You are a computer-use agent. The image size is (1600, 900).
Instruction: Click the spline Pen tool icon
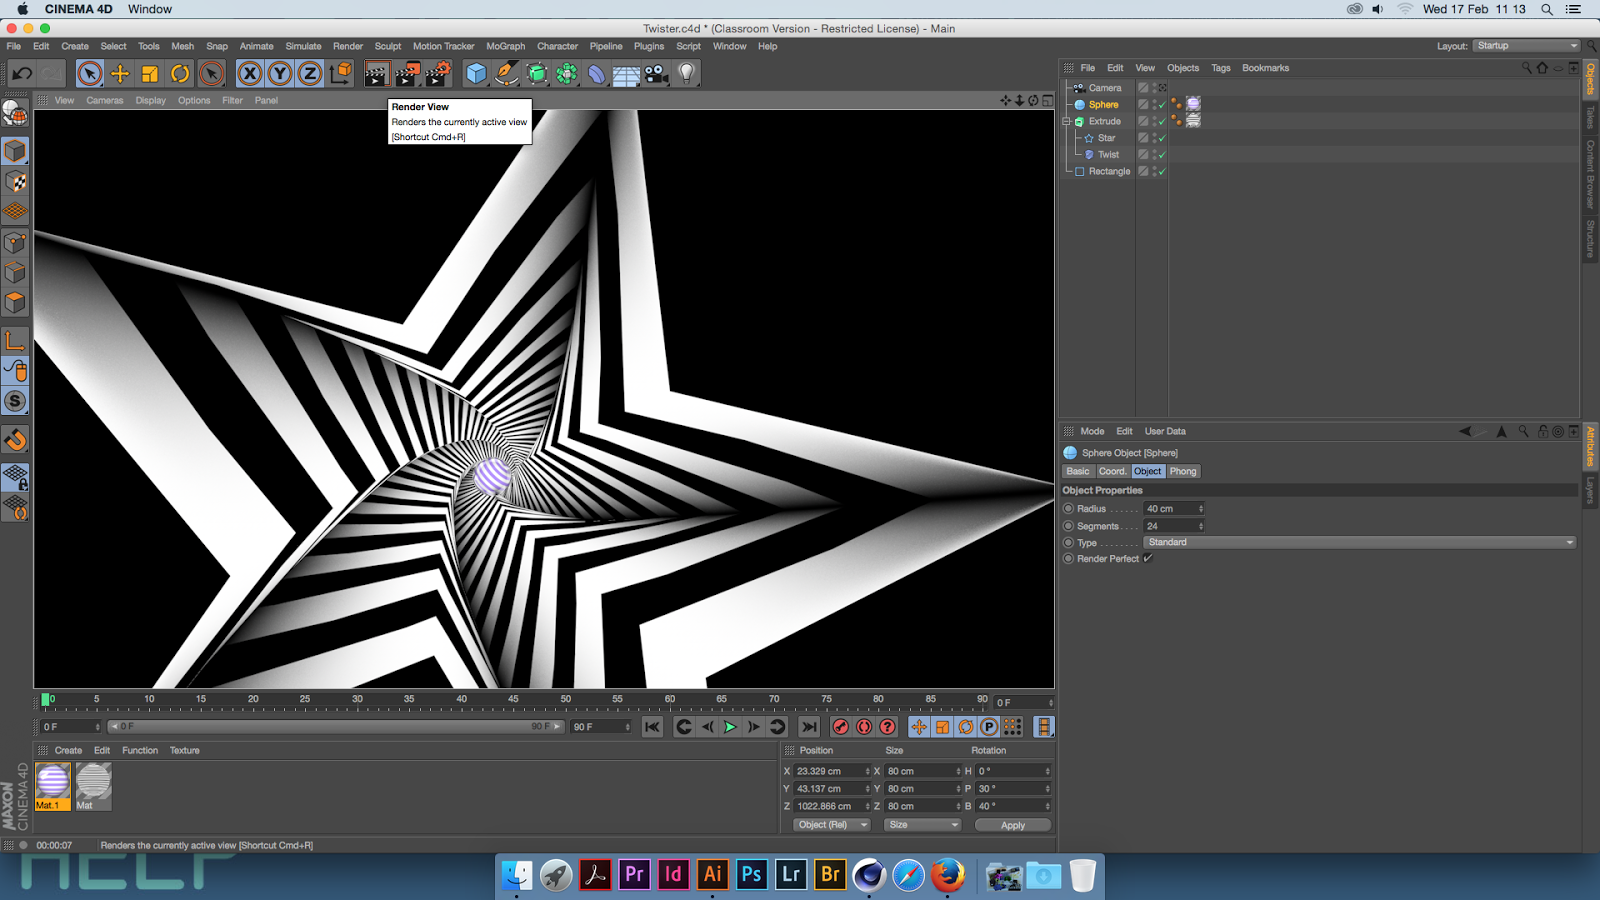(x=507, y=73)
